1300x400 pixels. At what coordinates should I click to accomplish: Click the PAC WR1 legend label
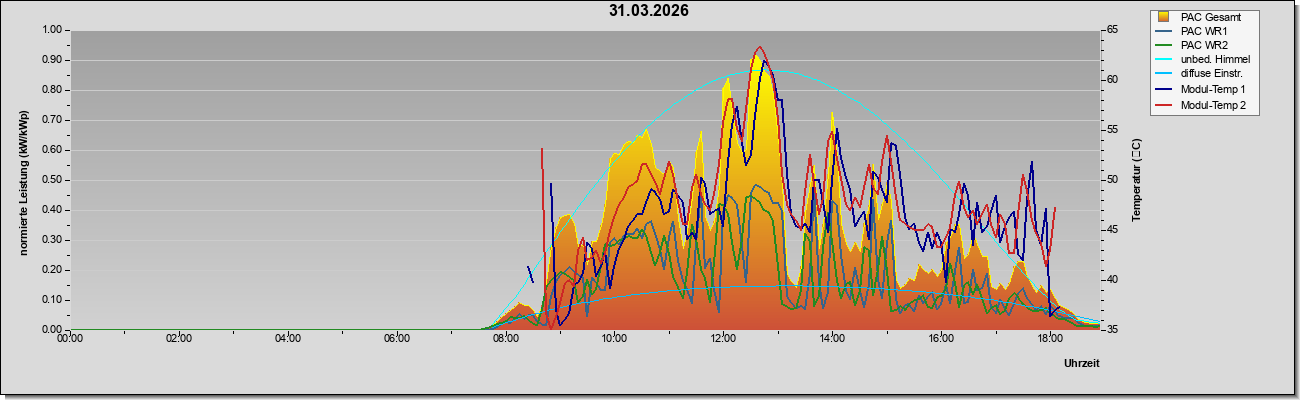(x=1204, y=32)
